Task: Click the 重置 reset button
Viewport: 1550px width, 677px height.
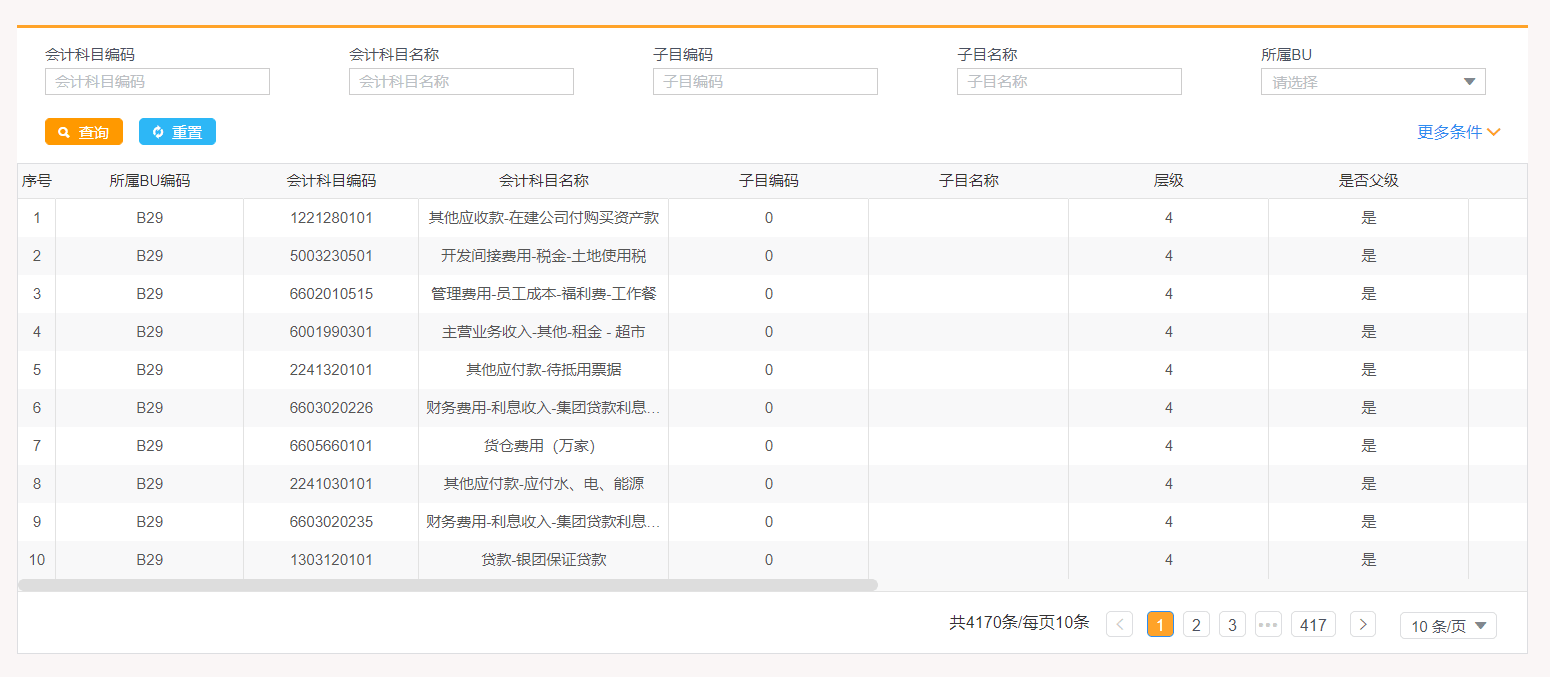Action: point(177,132)
